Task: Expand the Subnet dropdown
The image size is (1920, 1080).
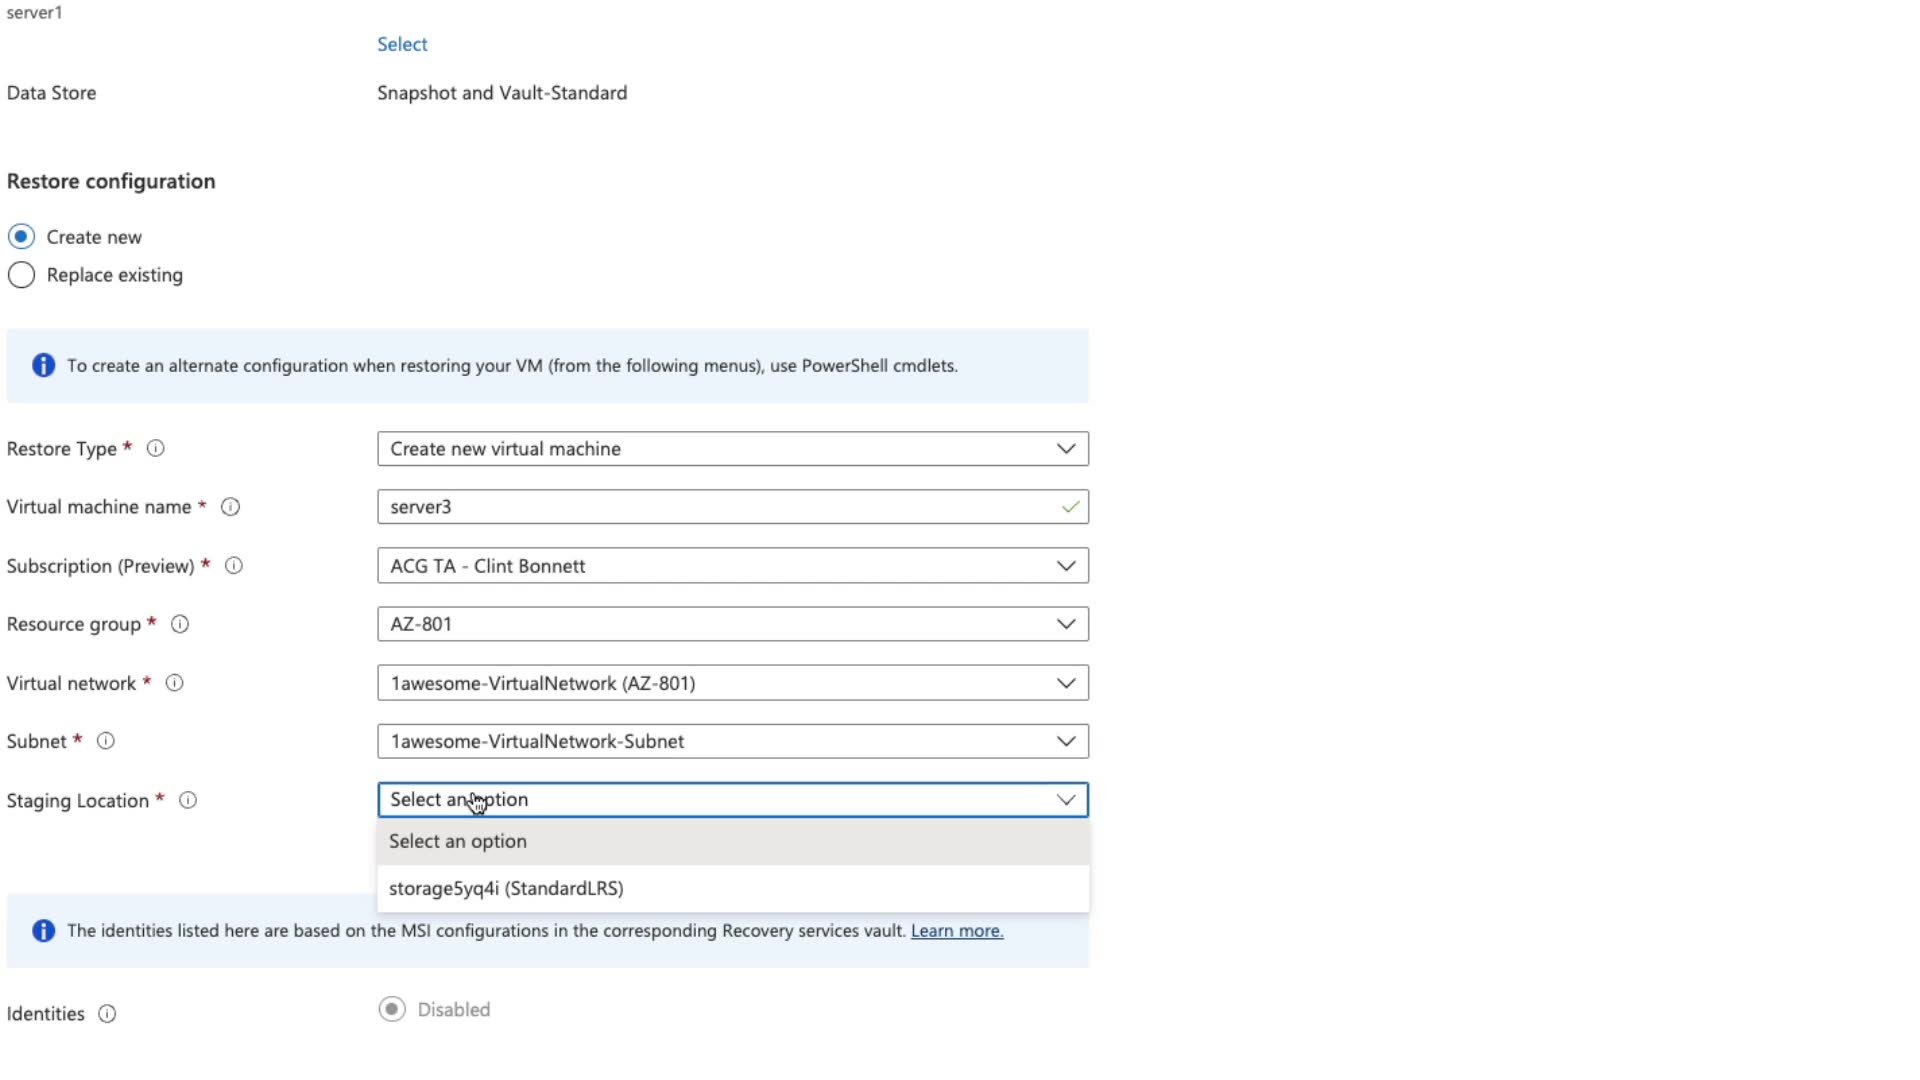Action: click(x=732, y=741)
